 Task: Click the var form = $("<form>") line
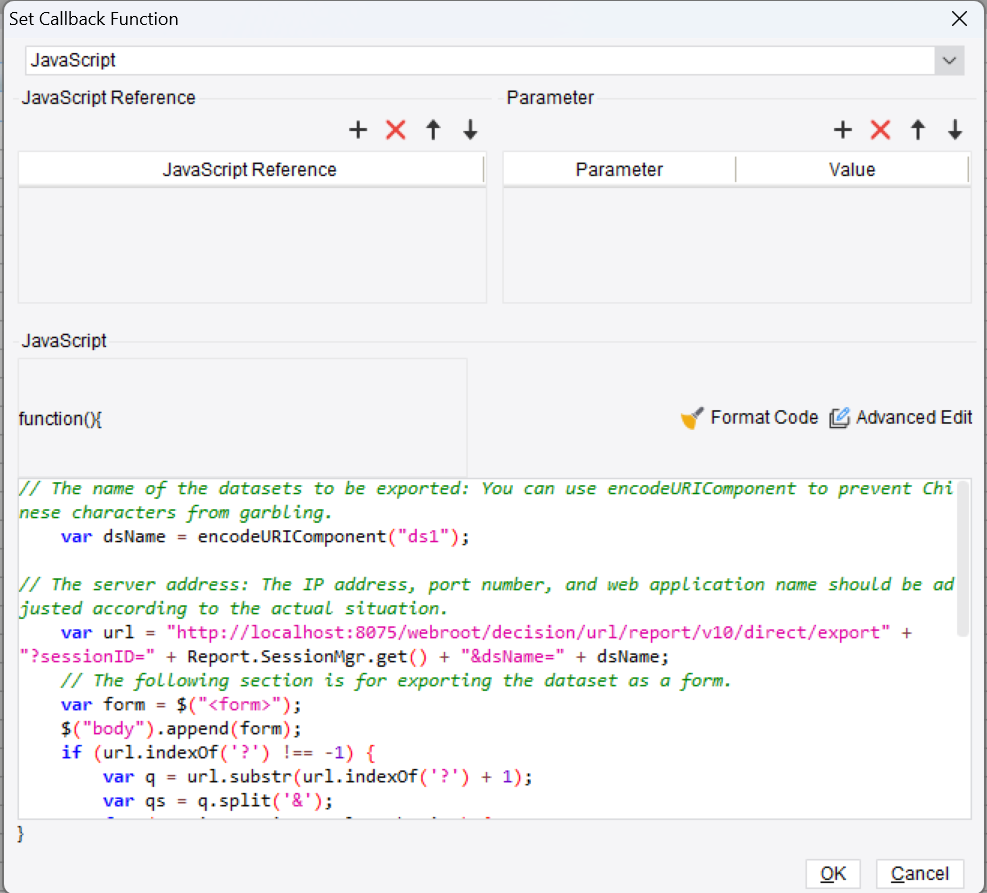[181, 705]
